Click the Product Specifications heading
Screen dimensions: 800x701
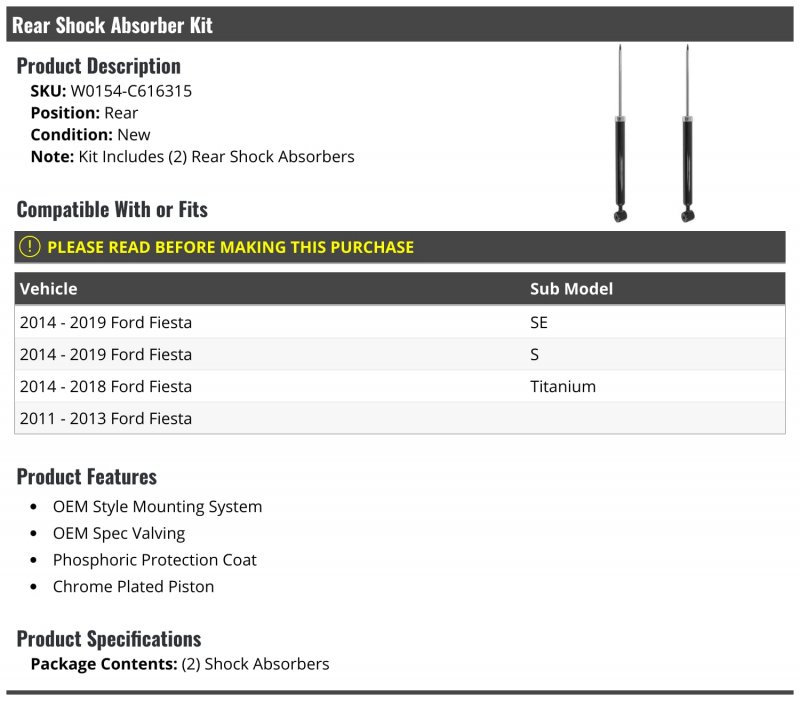[109, 639]
